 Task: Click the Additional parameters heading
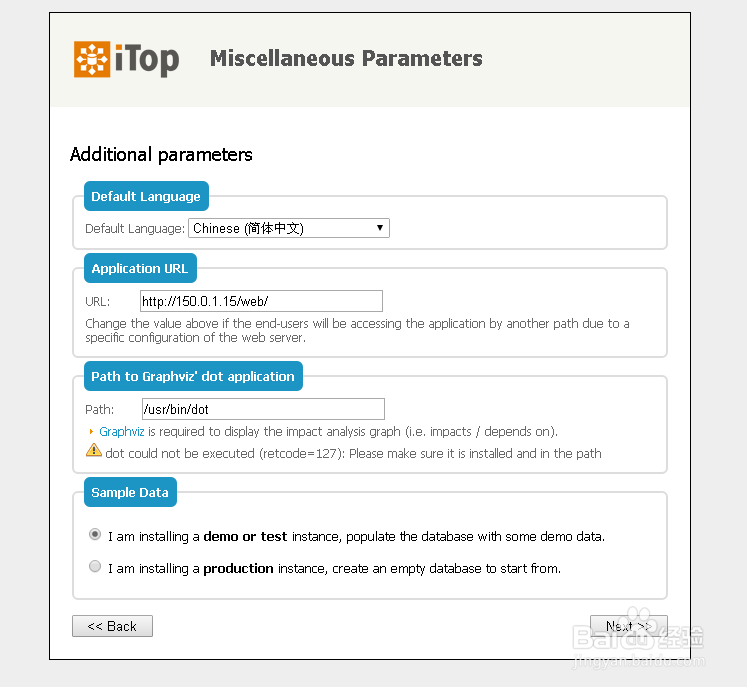click(161, 155)
